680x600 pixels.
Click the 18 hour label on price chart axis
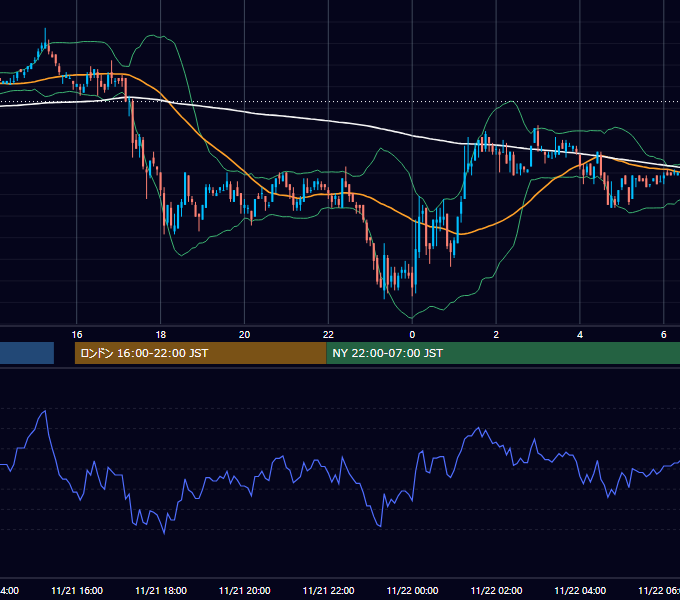(x=160, y=335)
